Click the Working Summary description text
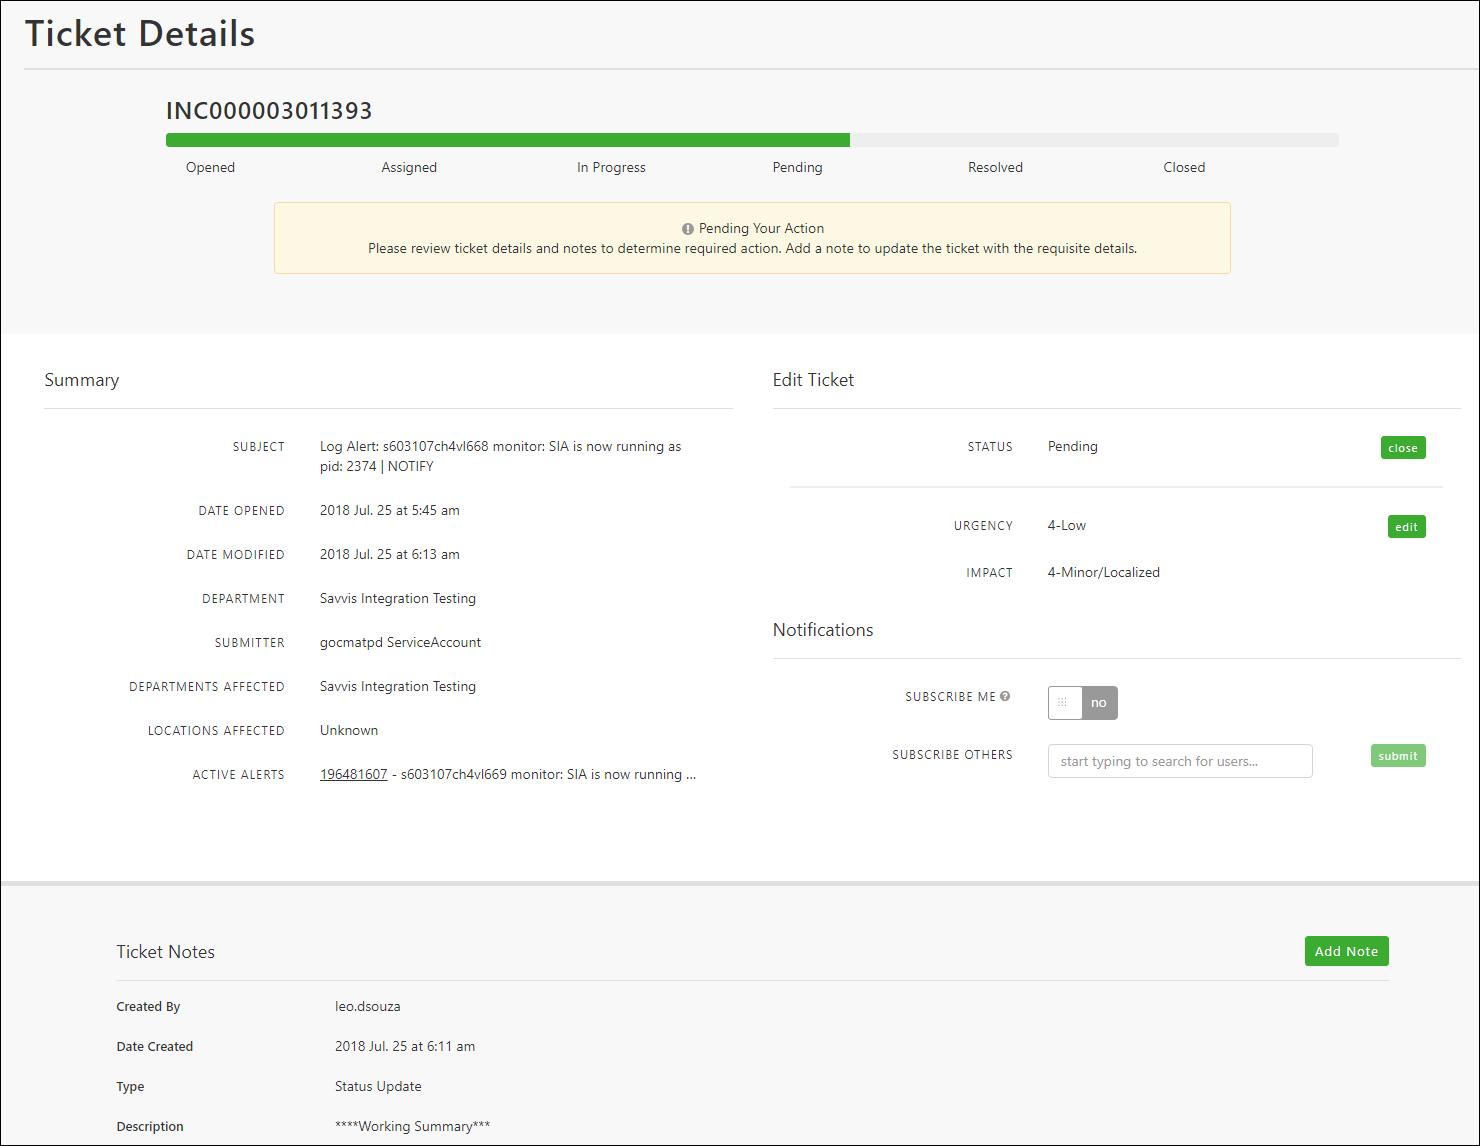1480x1146 pixels. click(412, 1126)
